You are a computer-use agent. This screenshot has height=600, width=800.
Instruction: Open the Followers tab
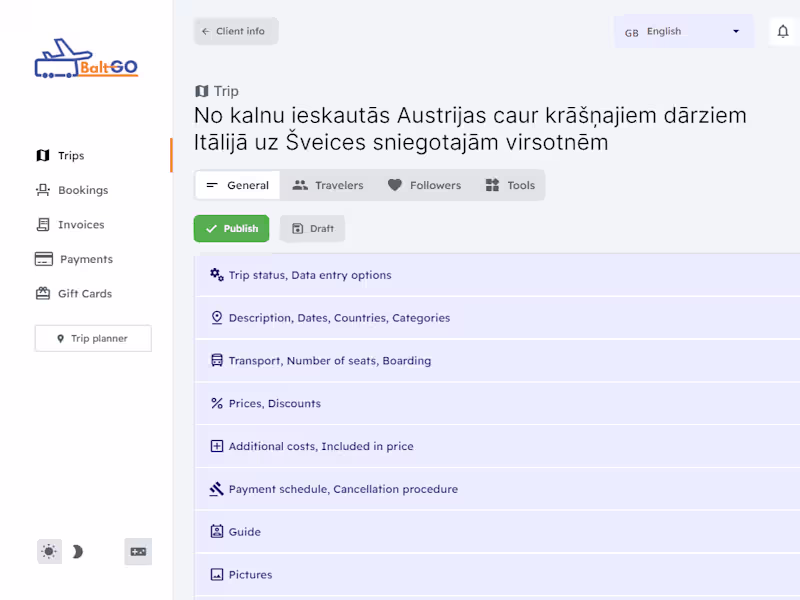(424, 185)
